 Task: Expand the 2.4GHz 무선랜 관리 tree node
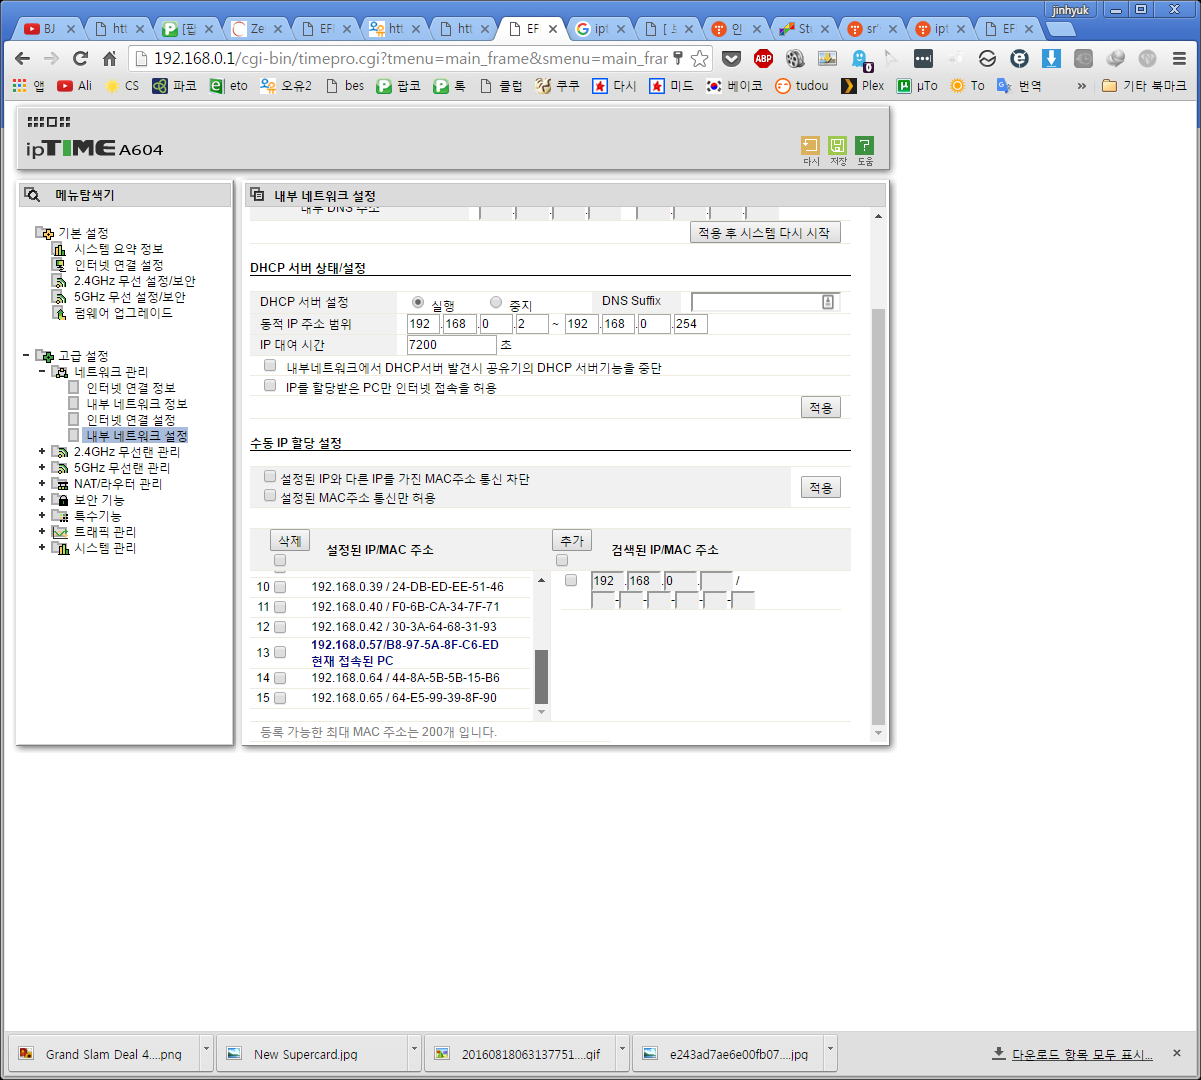pos(42,452)
